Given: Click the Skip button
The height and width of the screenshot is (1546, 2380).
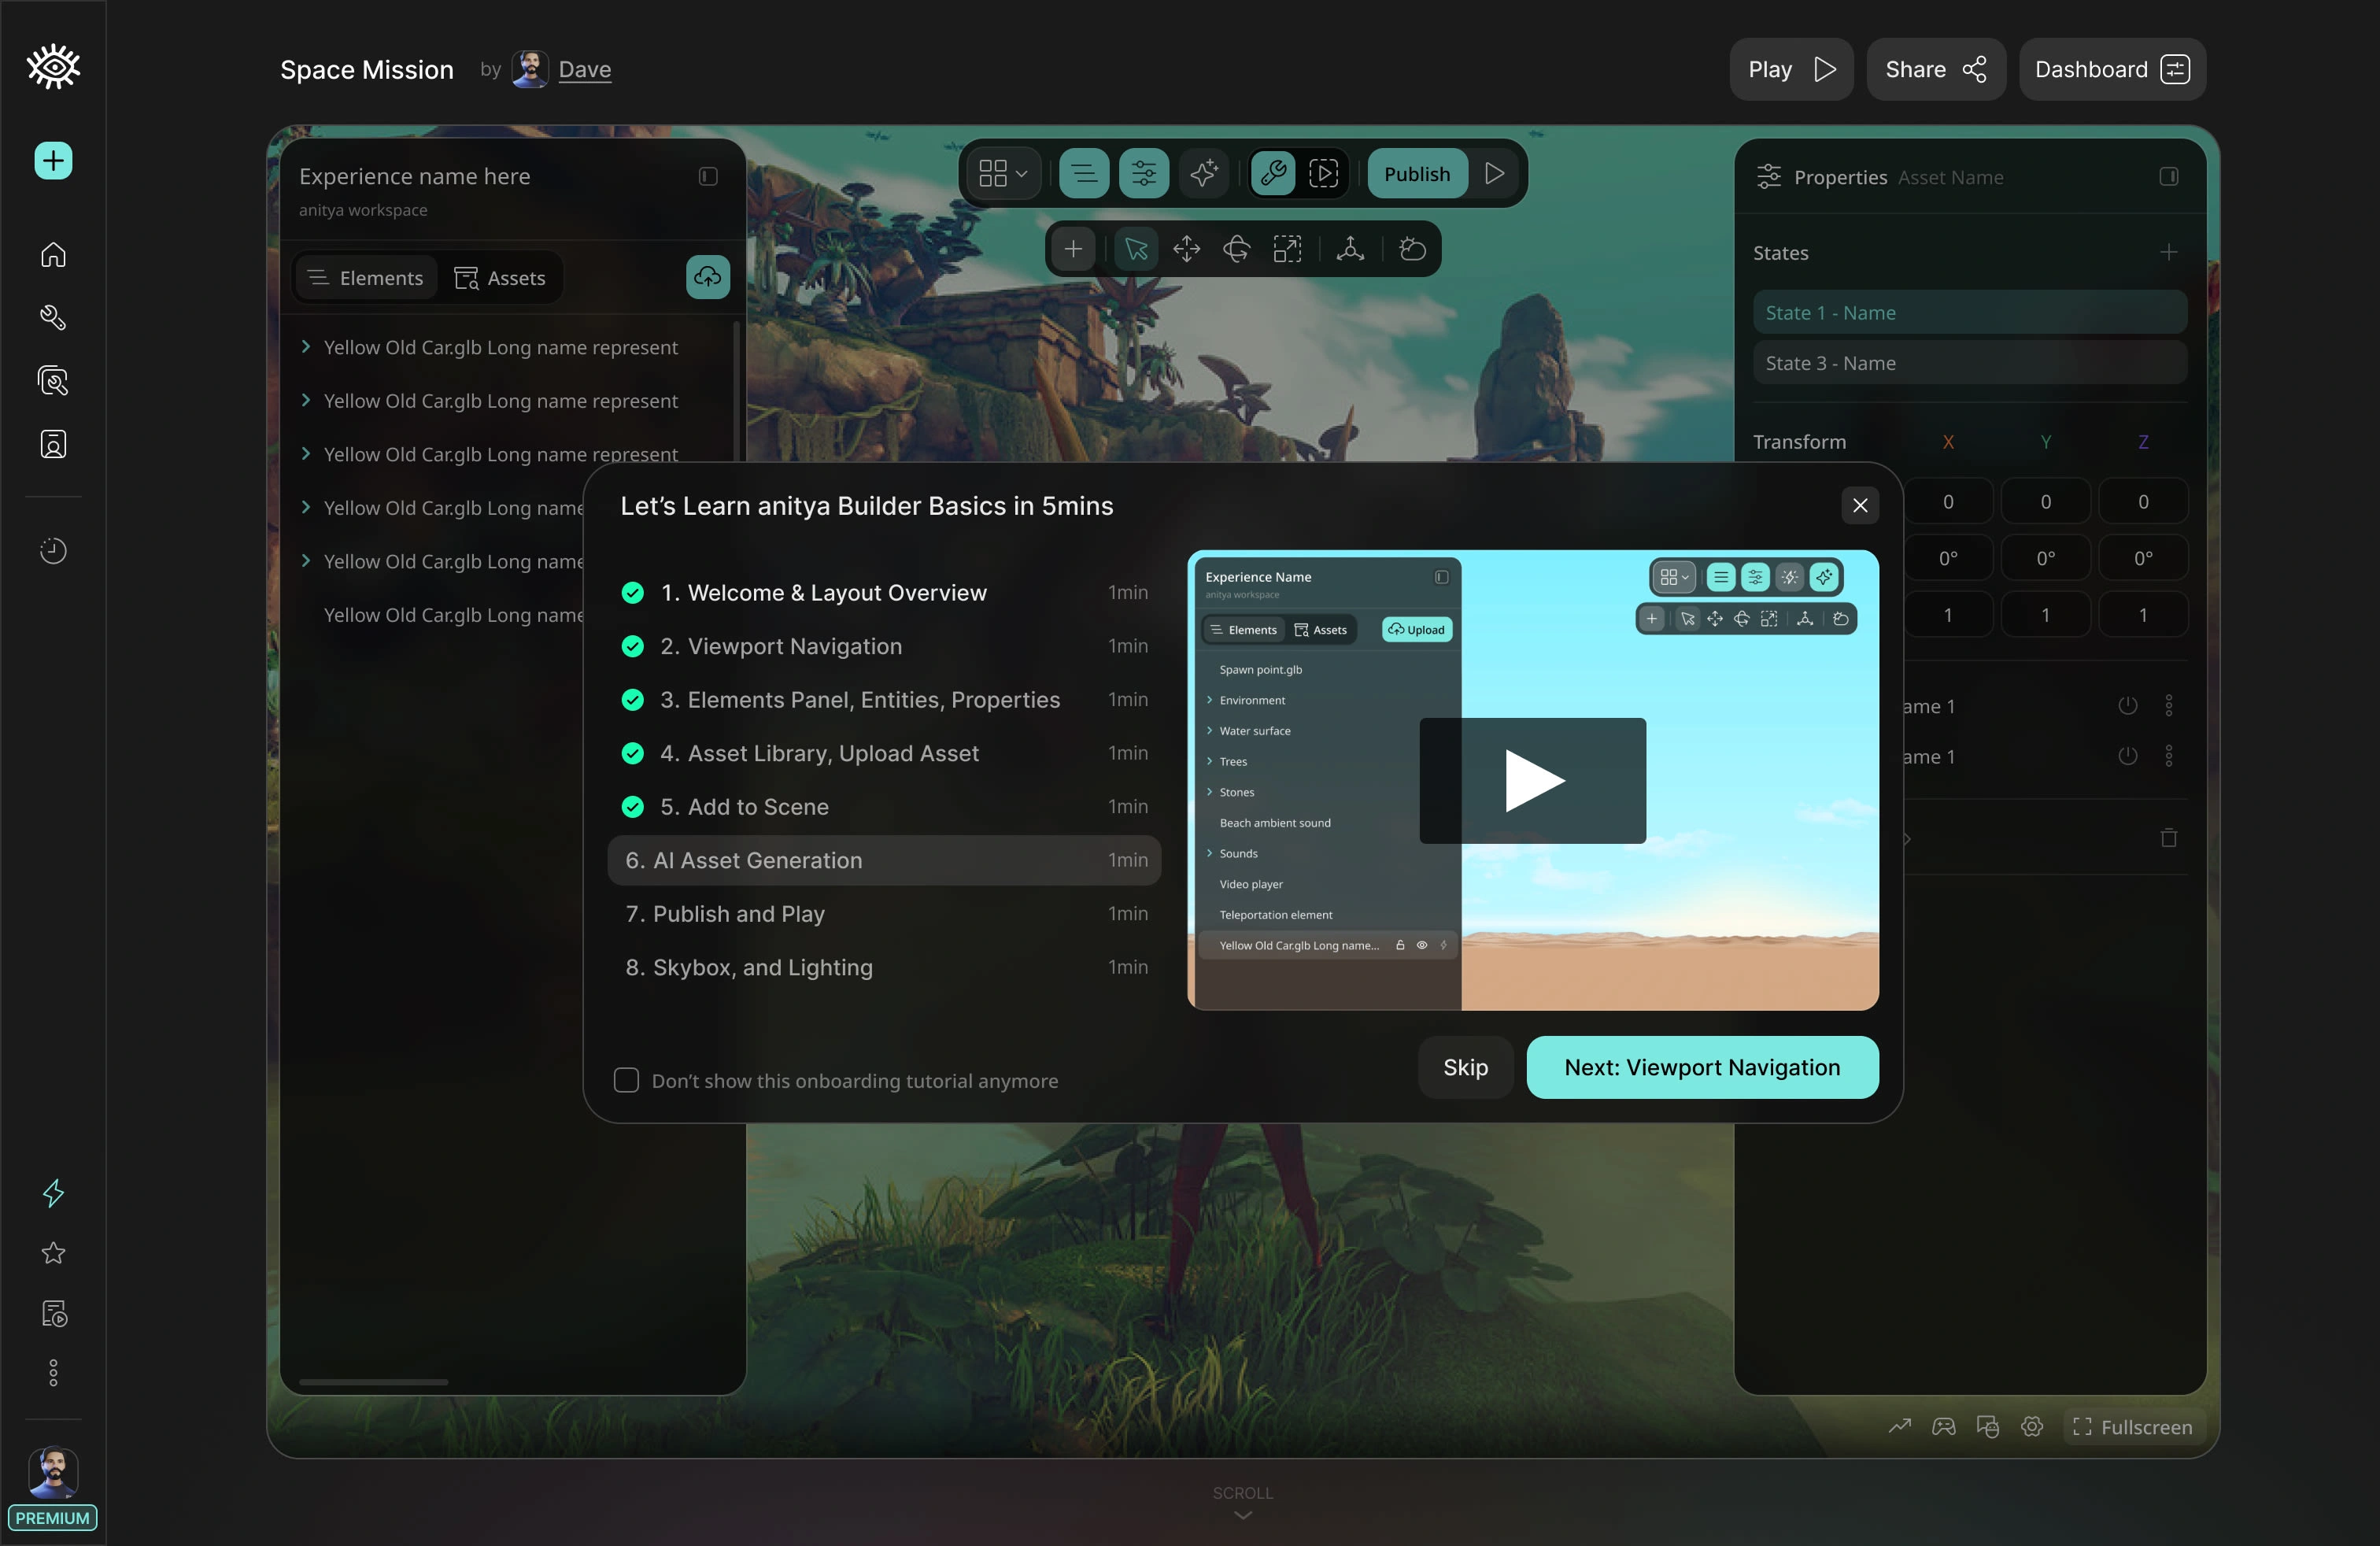Looking at the screenshot, I should [x=1465, y=1067].
